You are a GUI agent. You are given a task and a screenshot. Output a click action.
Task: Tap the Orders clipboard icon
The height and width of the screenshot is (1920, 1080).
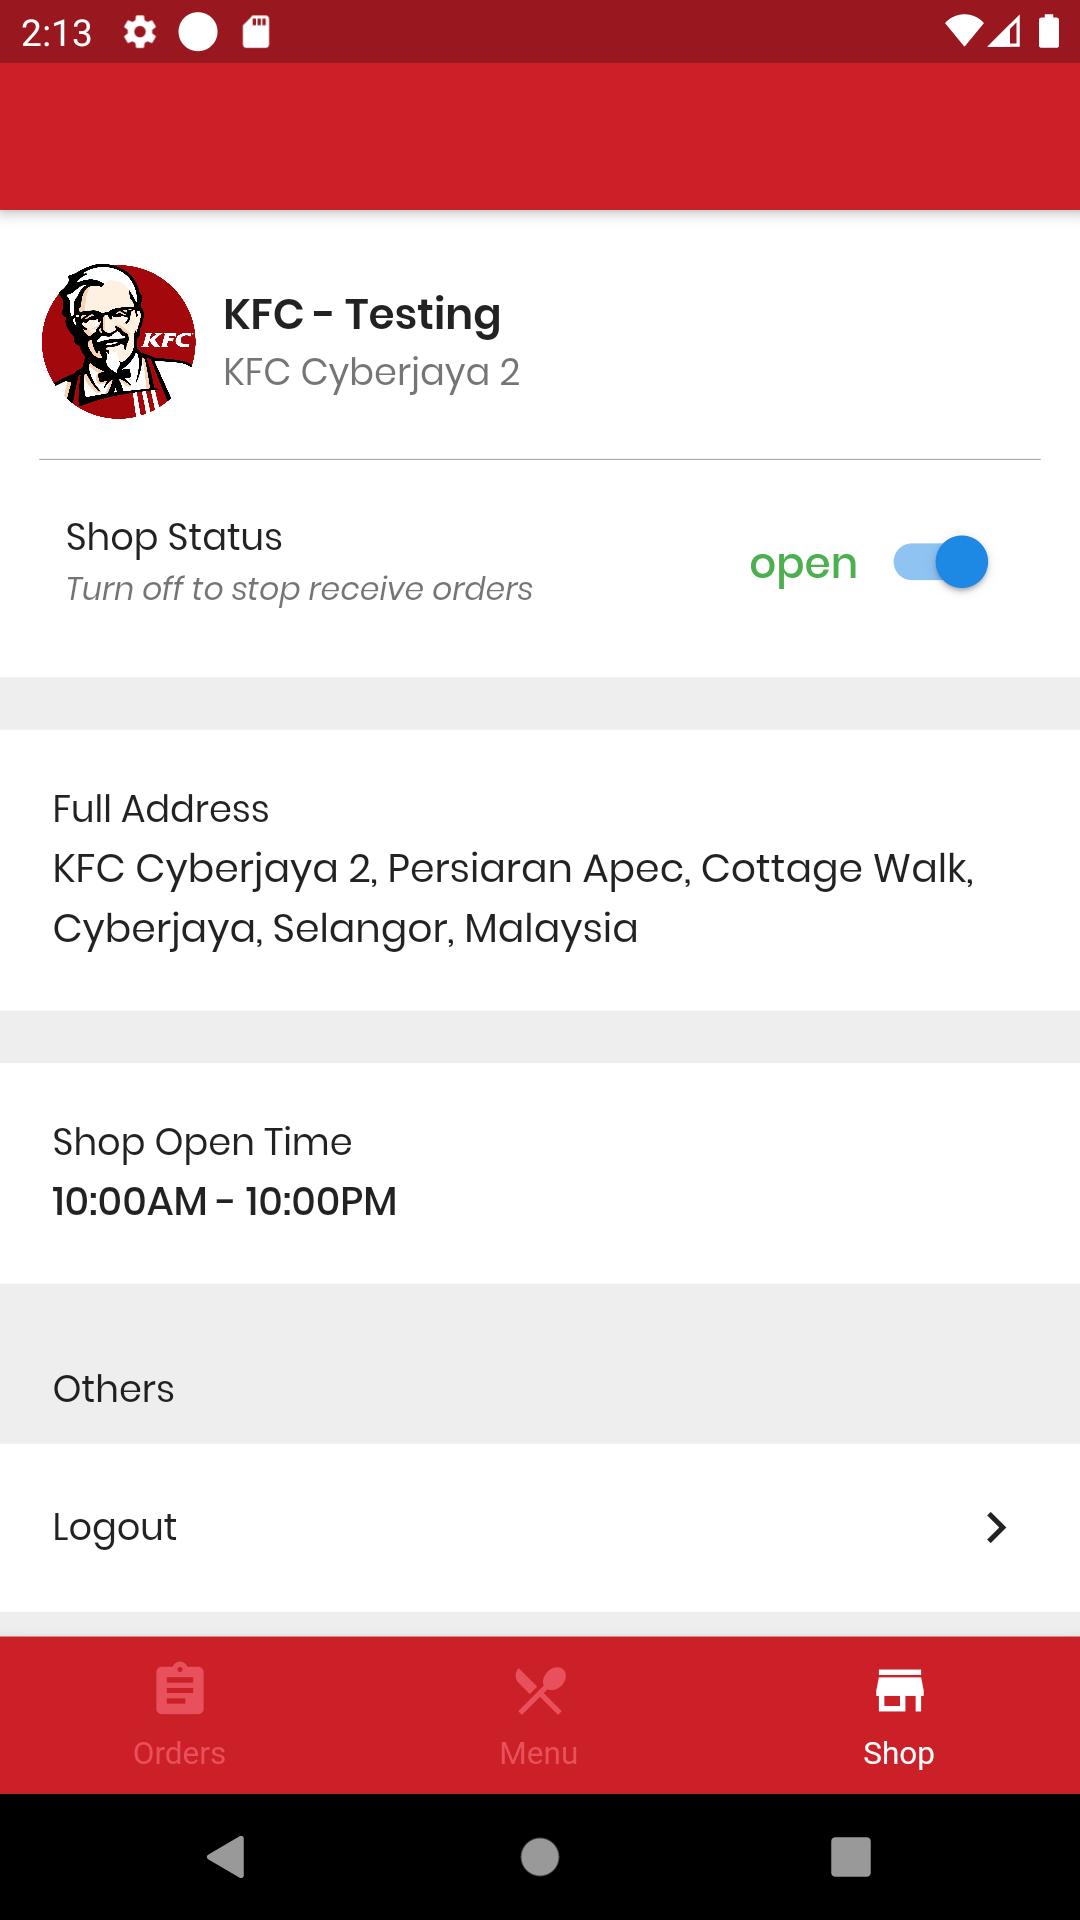[x=180, y=1689]
